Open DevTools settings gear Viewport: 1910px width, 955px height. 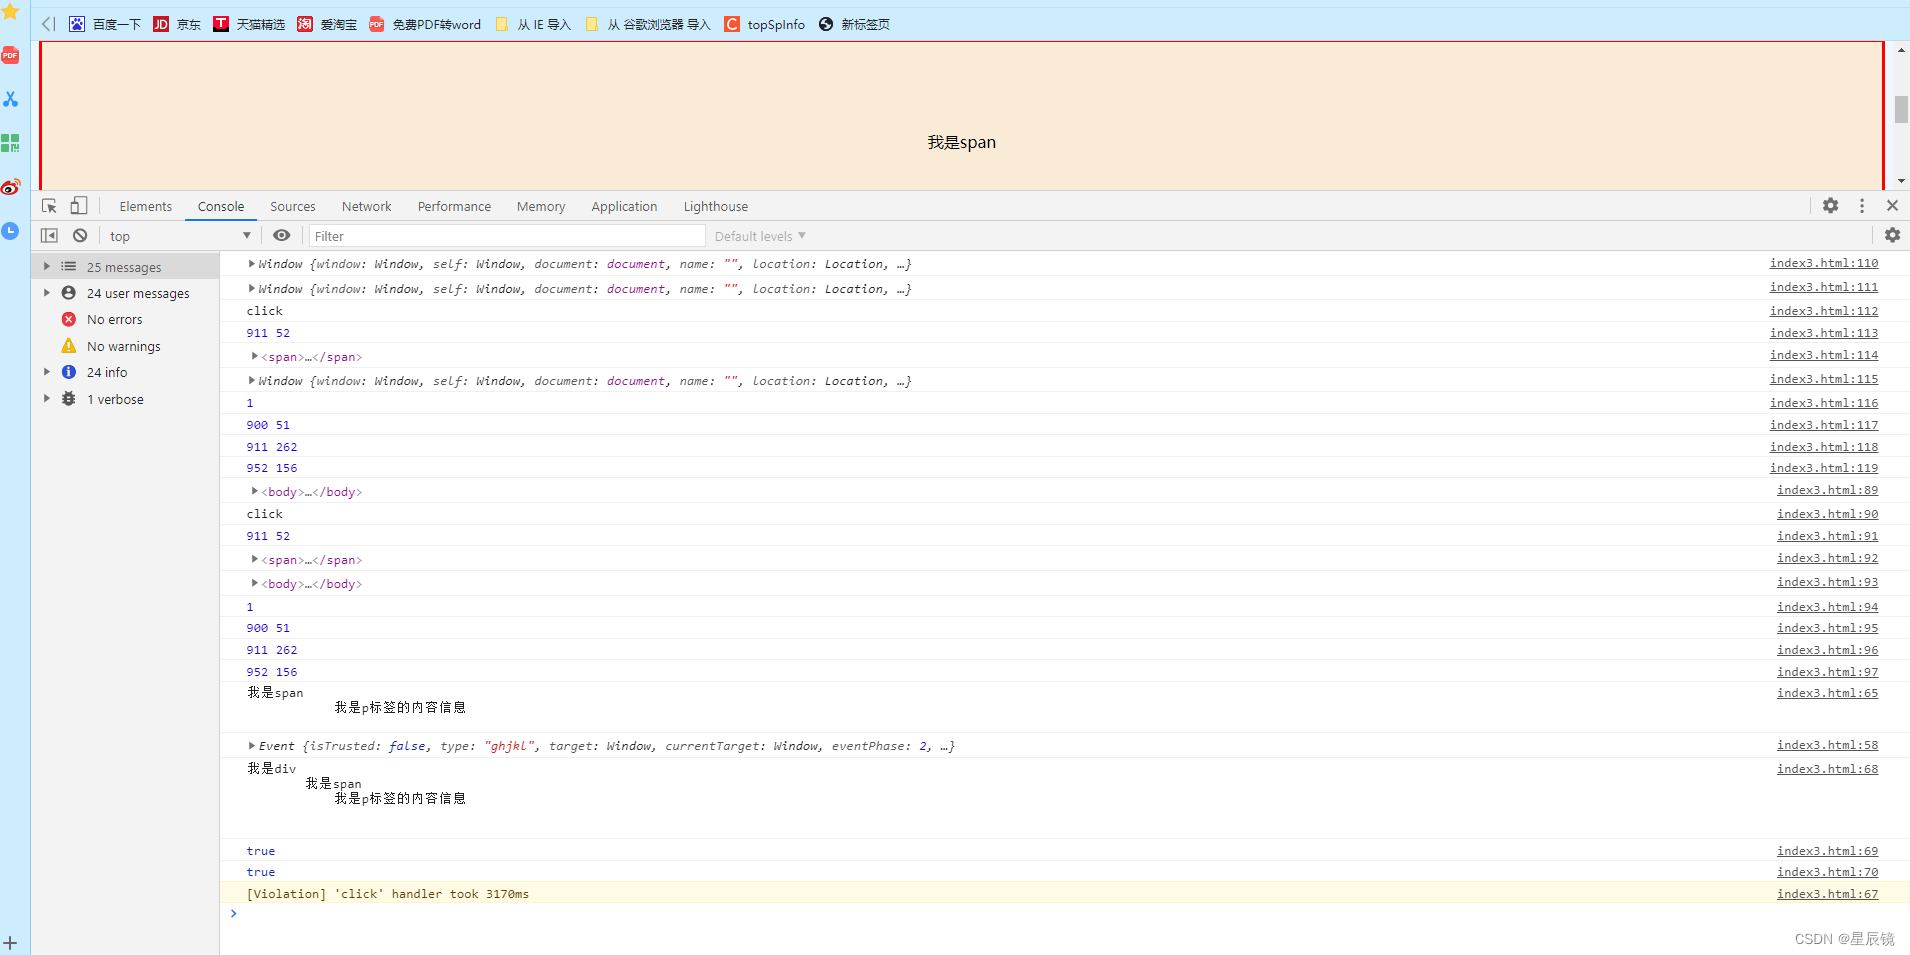(1830, 205)
